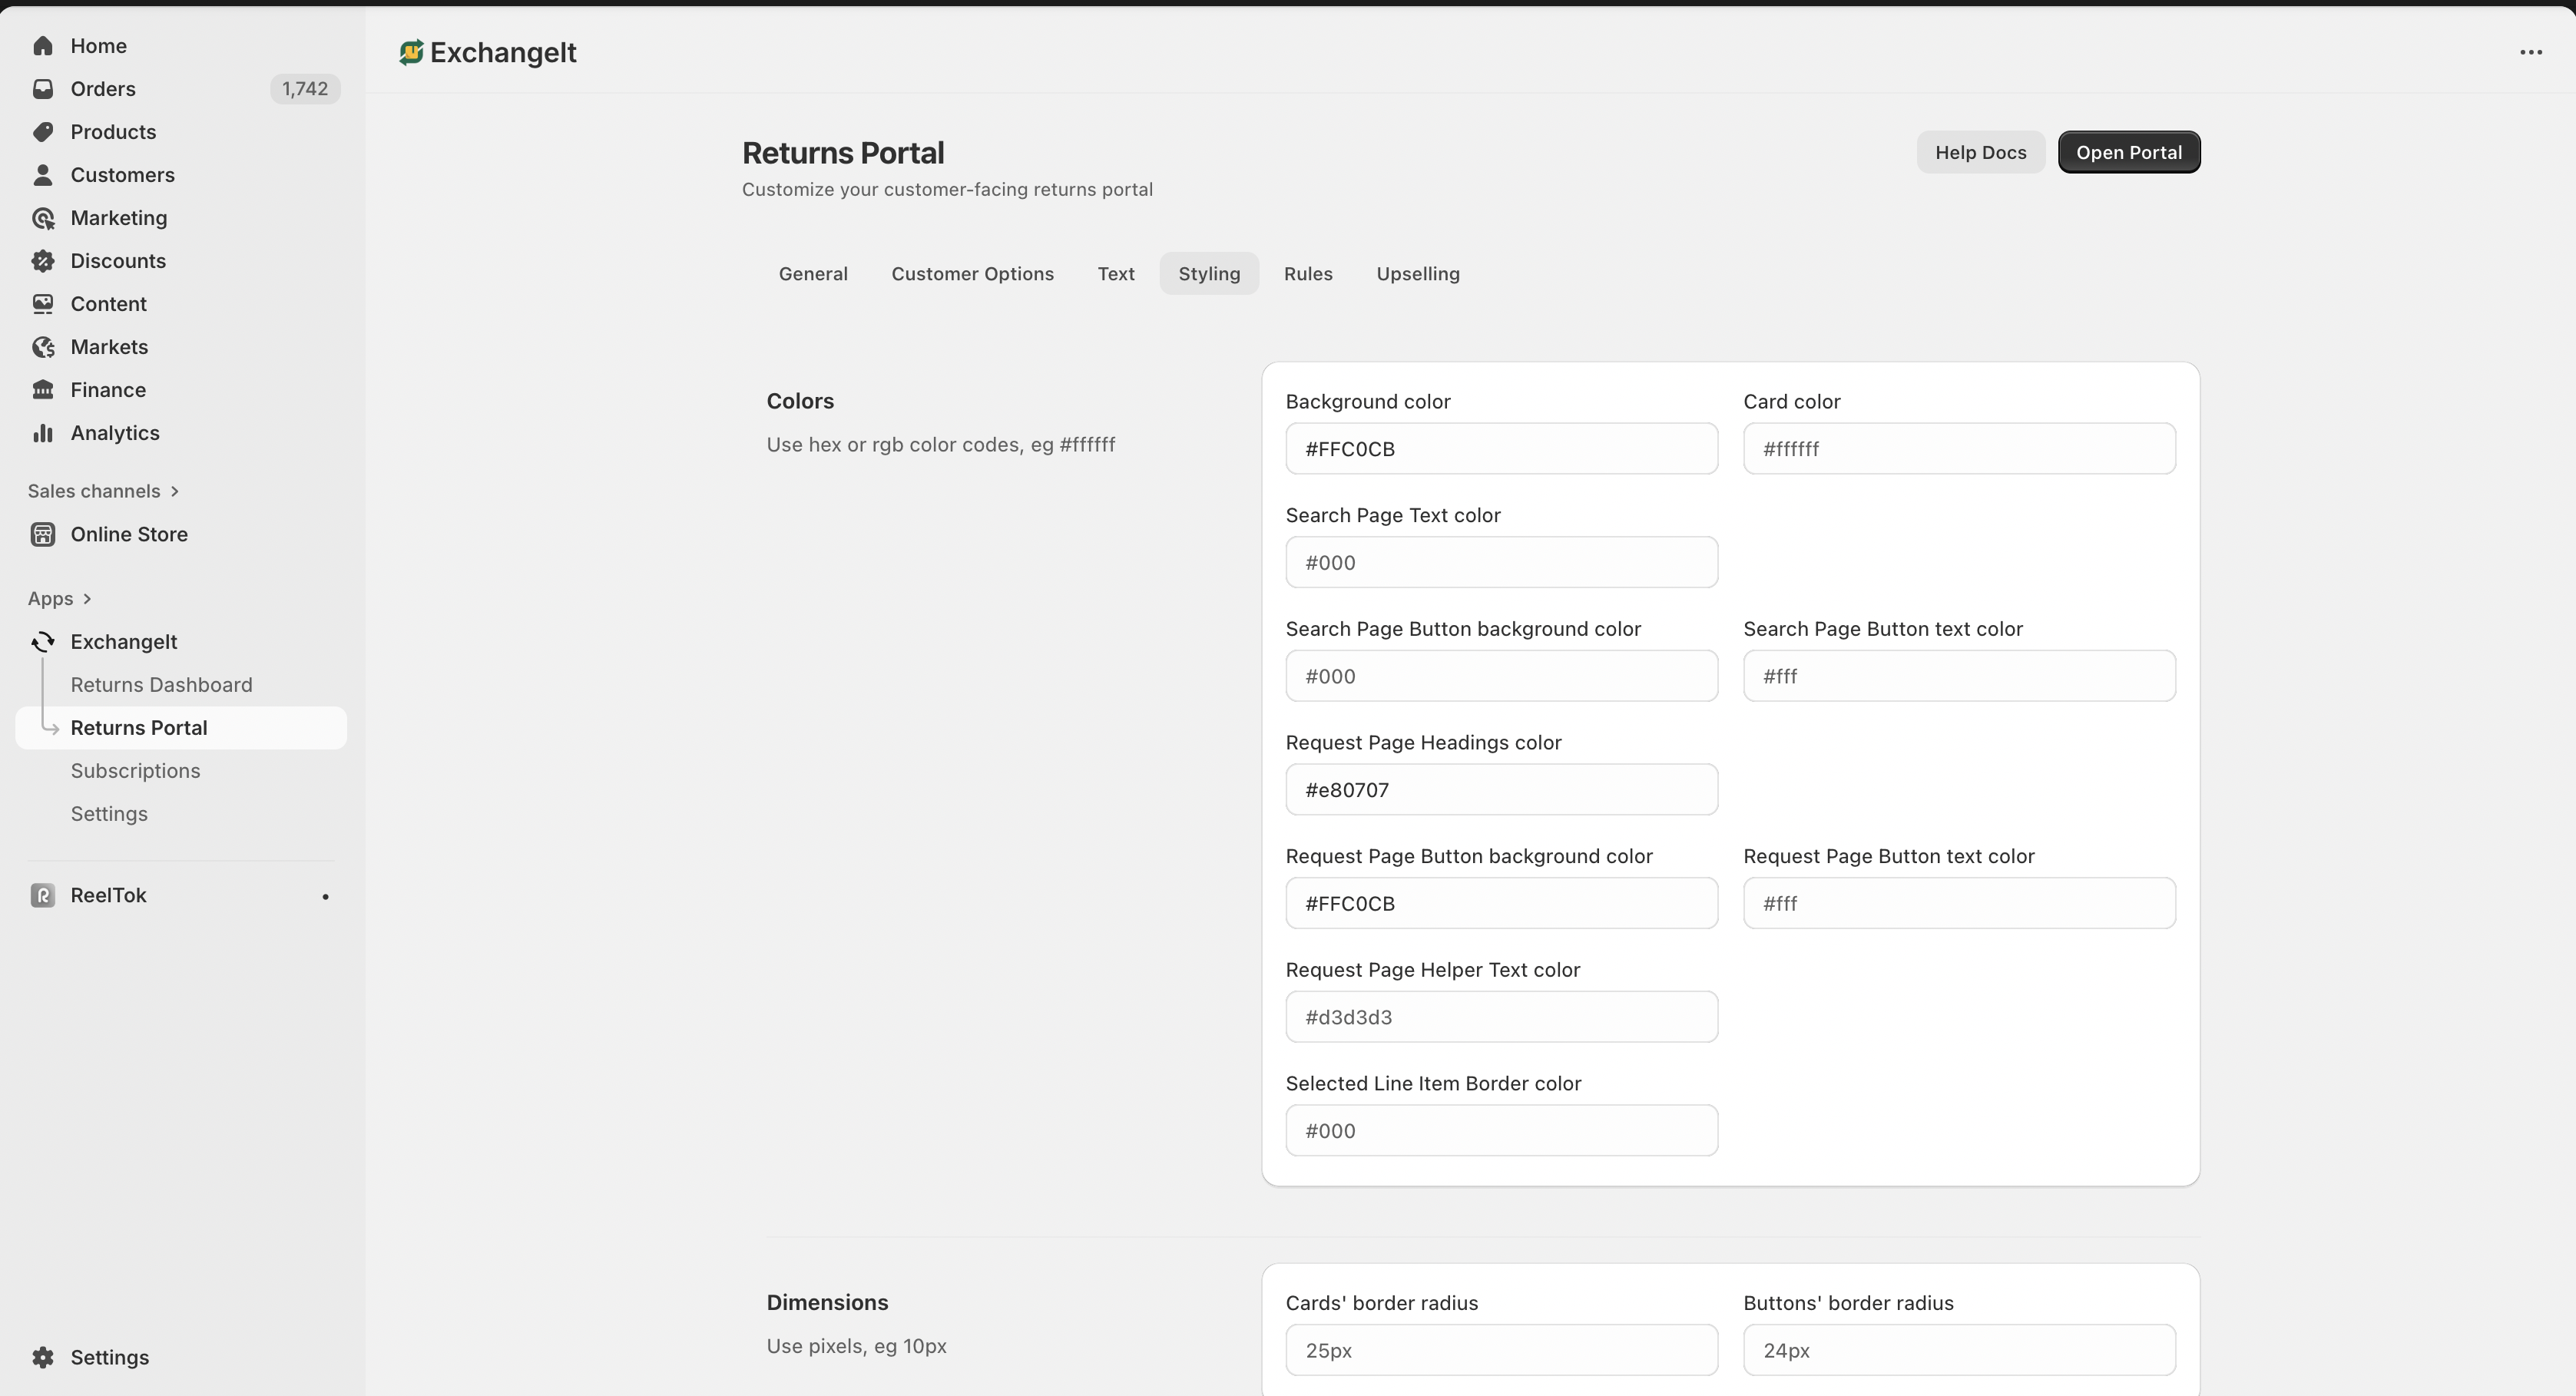
Task: Click the Request Page Headings color field
Action: (x=1500, y=790)
